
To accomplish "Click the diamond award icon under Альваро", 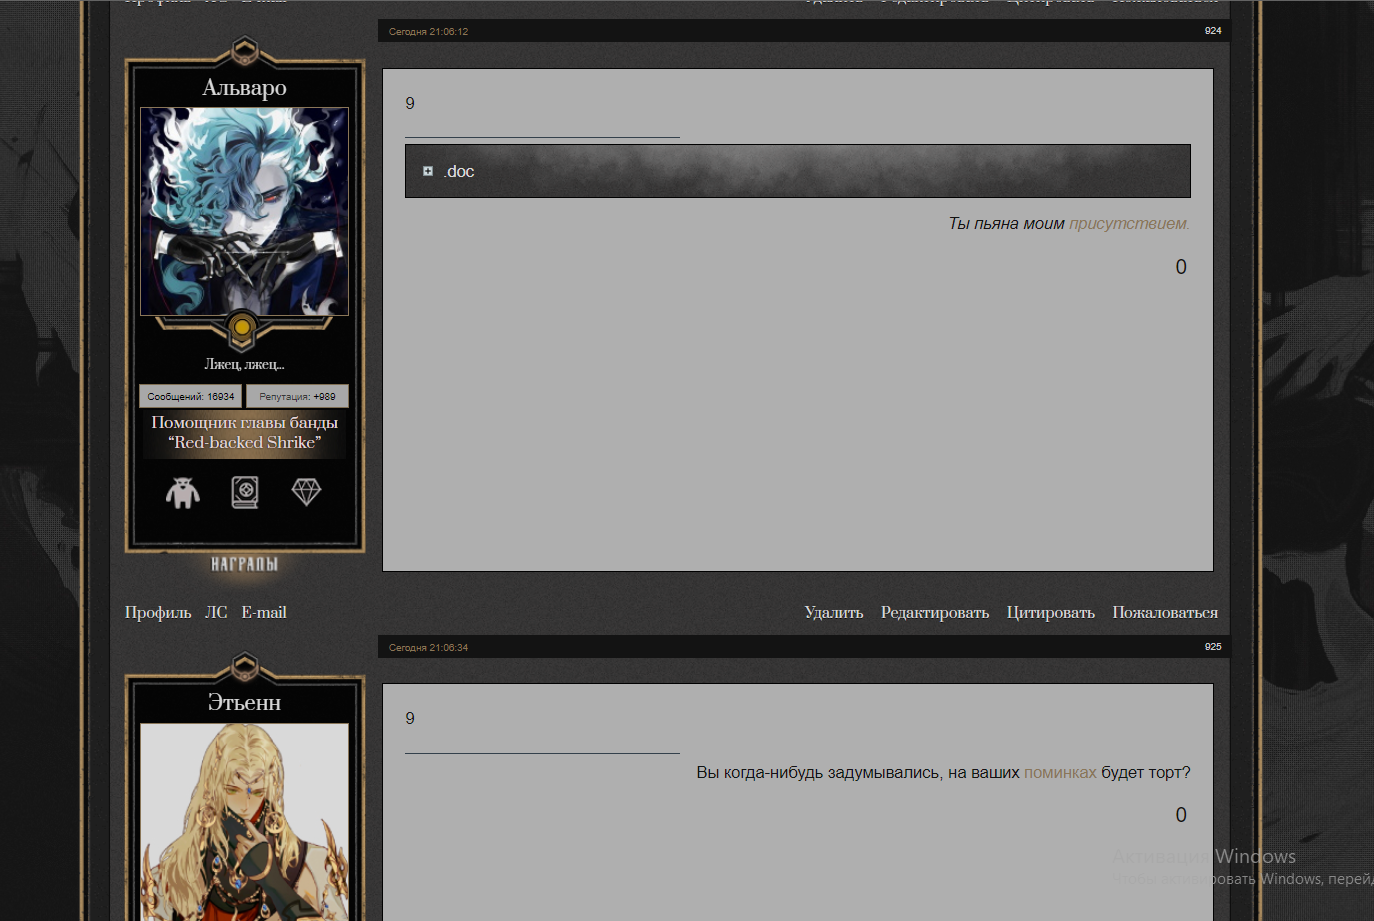I will pos(306,491).
